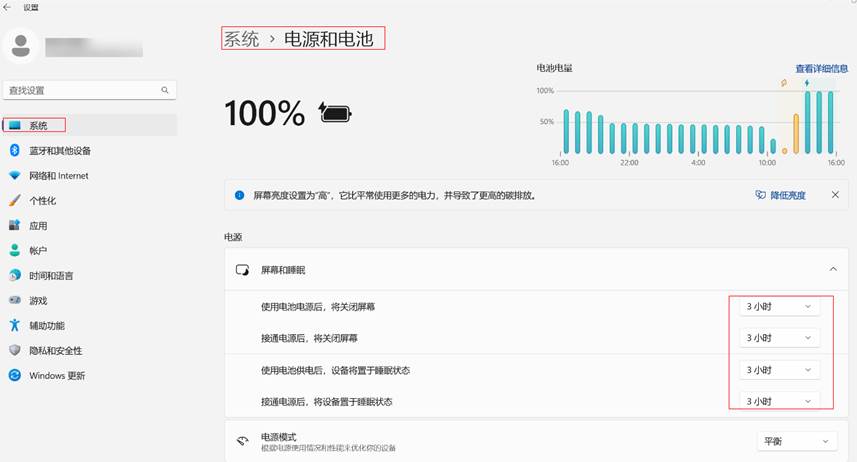
Task: Click the 隐私和安全性 shield icon
Action: [15, 350]
